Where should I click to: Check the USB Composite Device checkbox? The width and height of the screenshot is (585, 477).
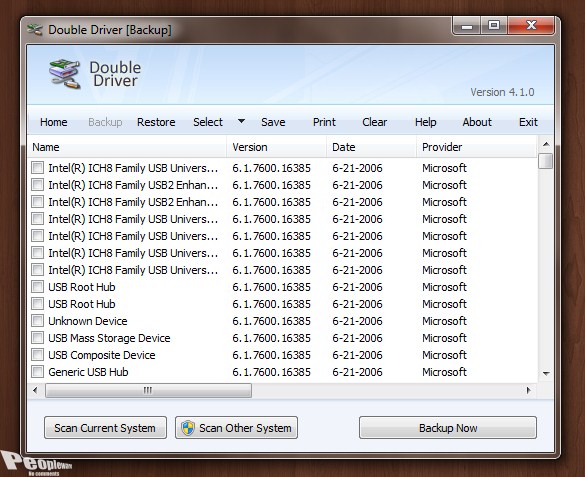tap(37, 354)
